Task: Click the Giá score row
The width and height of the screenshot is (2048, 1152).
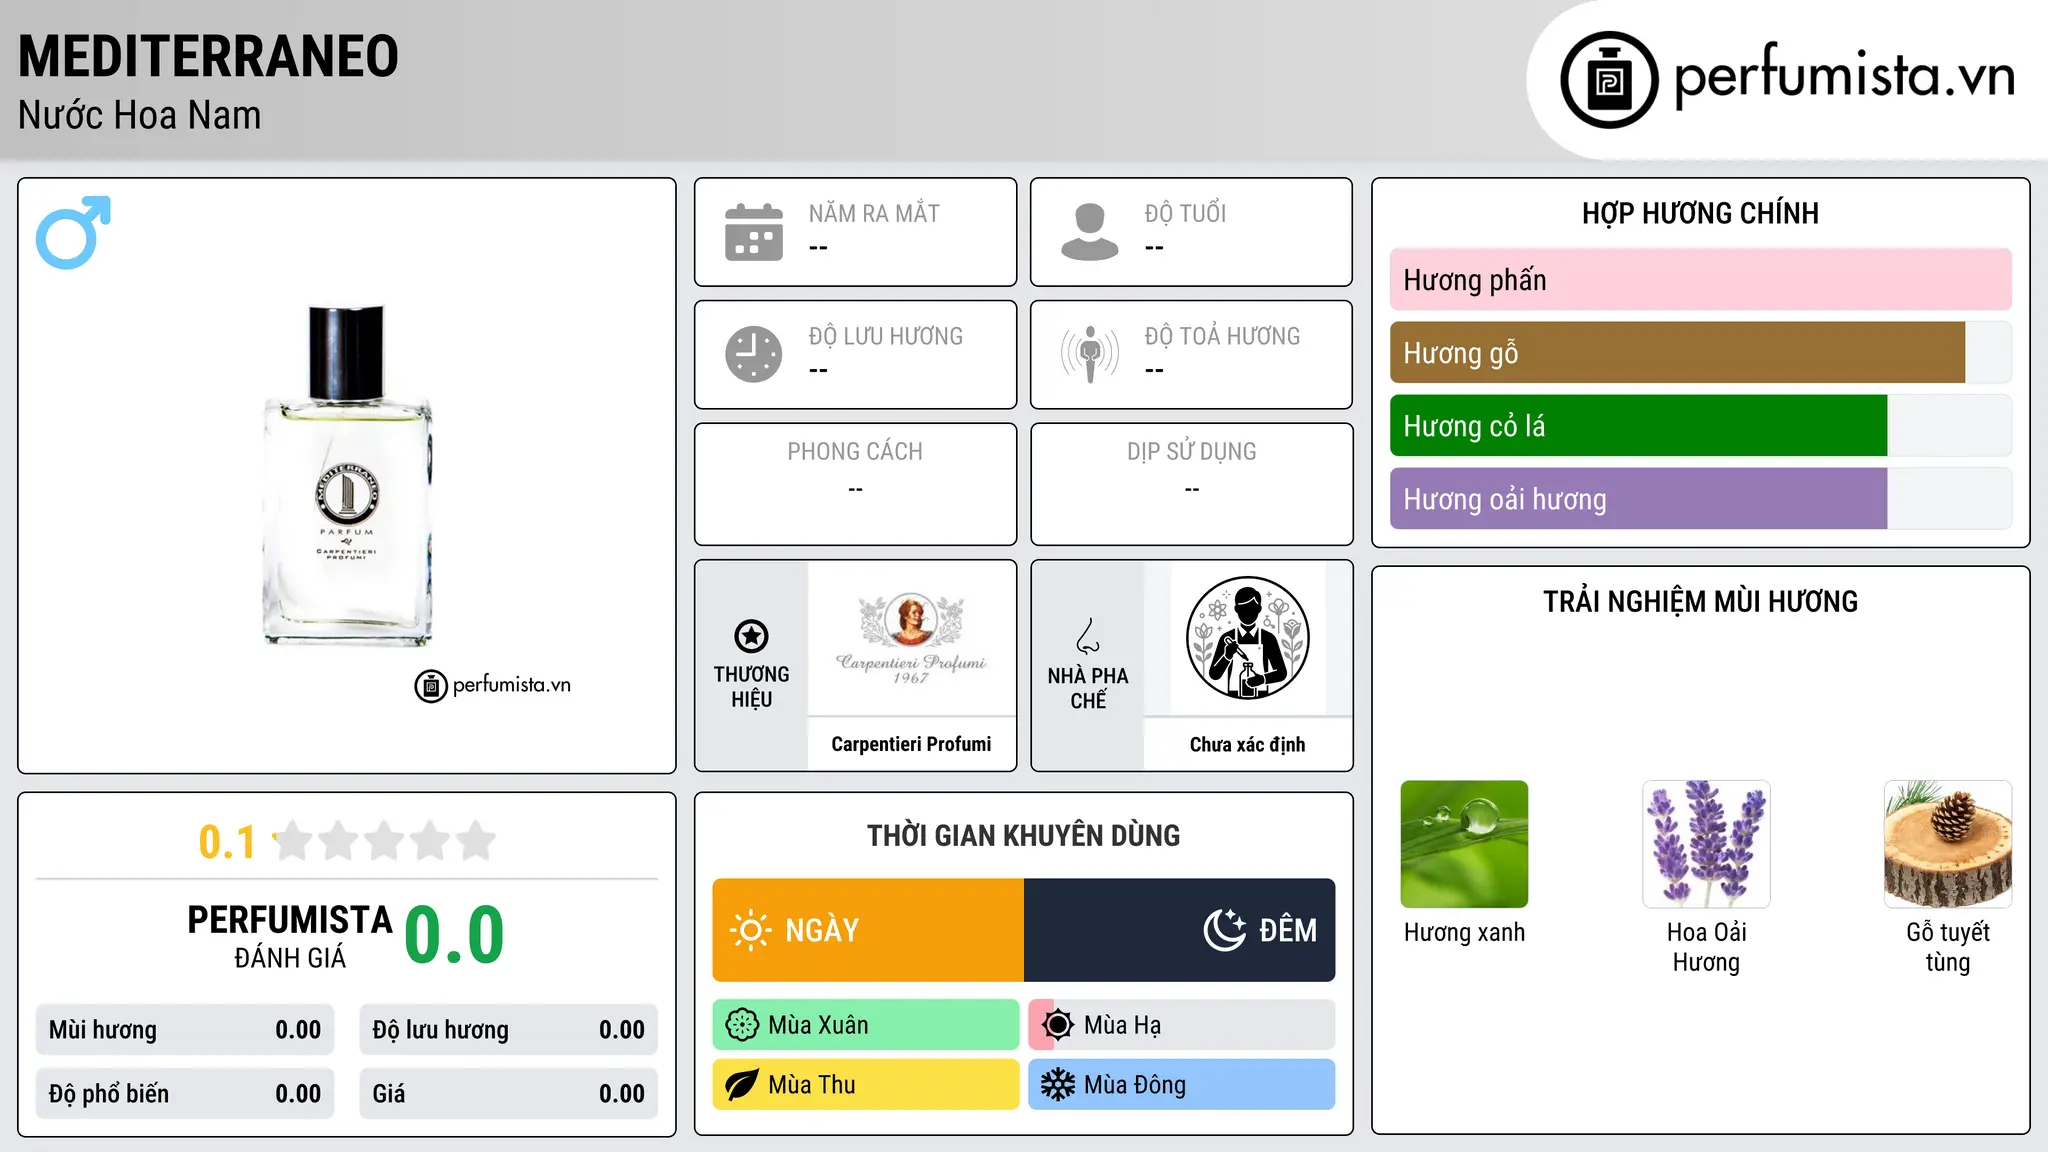Action: (509, 1094)
